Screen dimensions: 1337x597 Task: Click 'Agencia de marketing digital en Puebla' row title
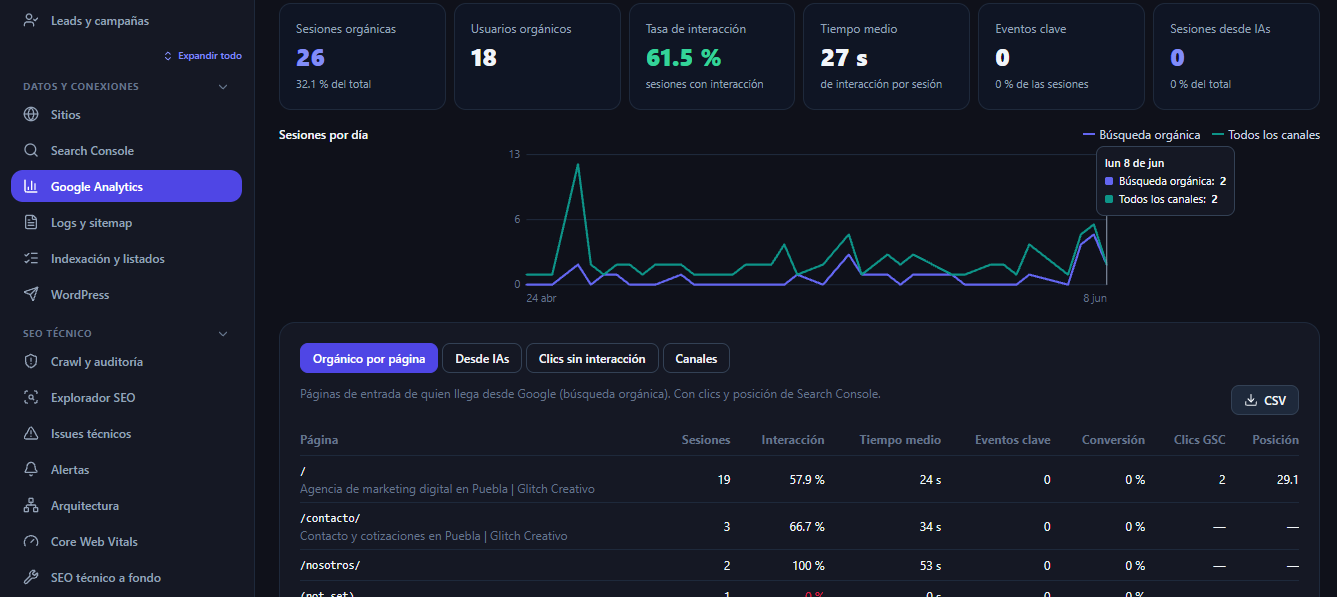(447, 489)
